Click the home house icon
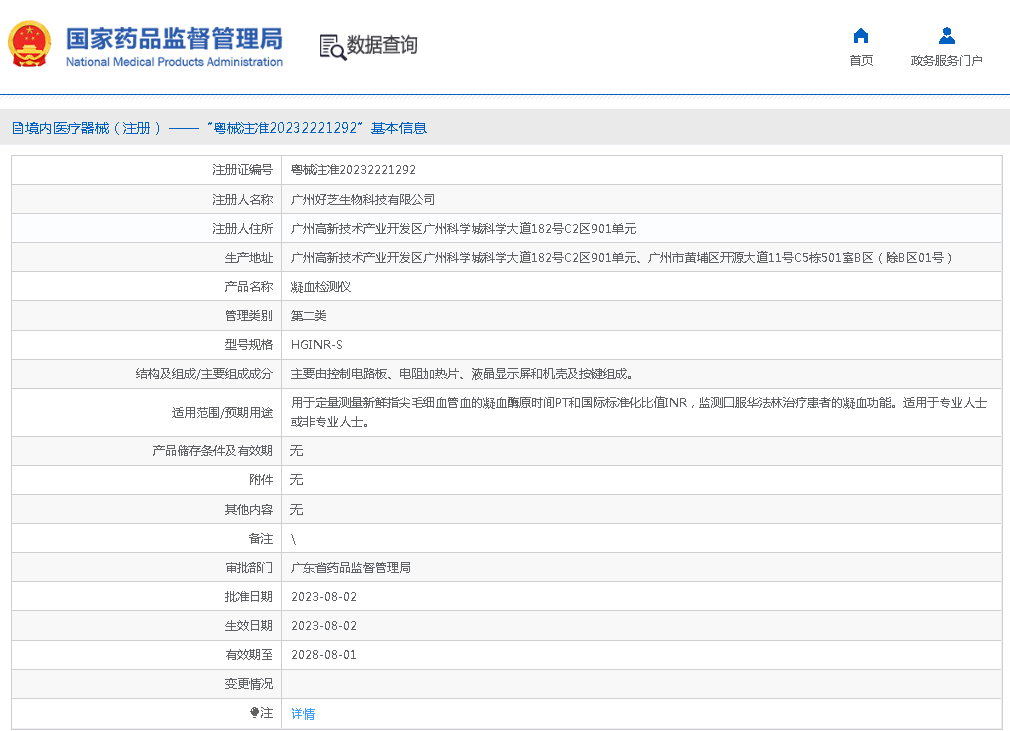This screenshot has height=731, width=1010. 860,36
